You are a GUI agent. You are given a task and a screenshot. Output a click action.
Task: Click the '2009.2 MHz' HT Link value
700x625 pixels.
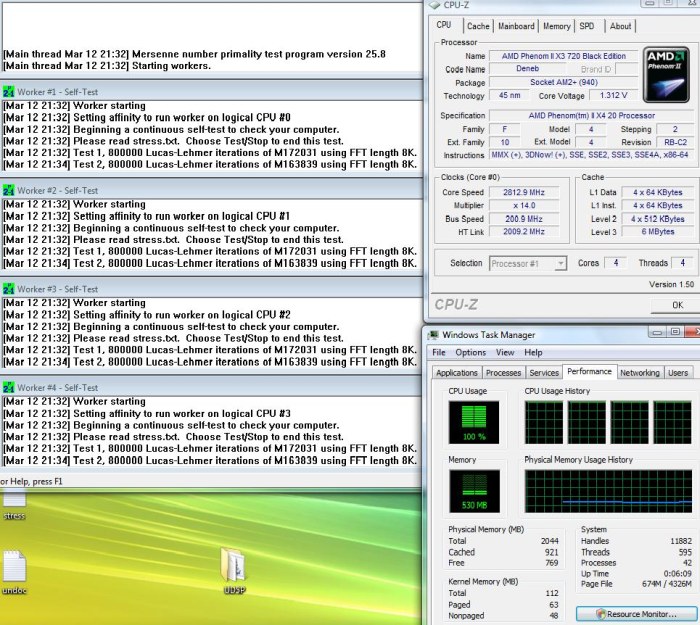pos(524,232)
